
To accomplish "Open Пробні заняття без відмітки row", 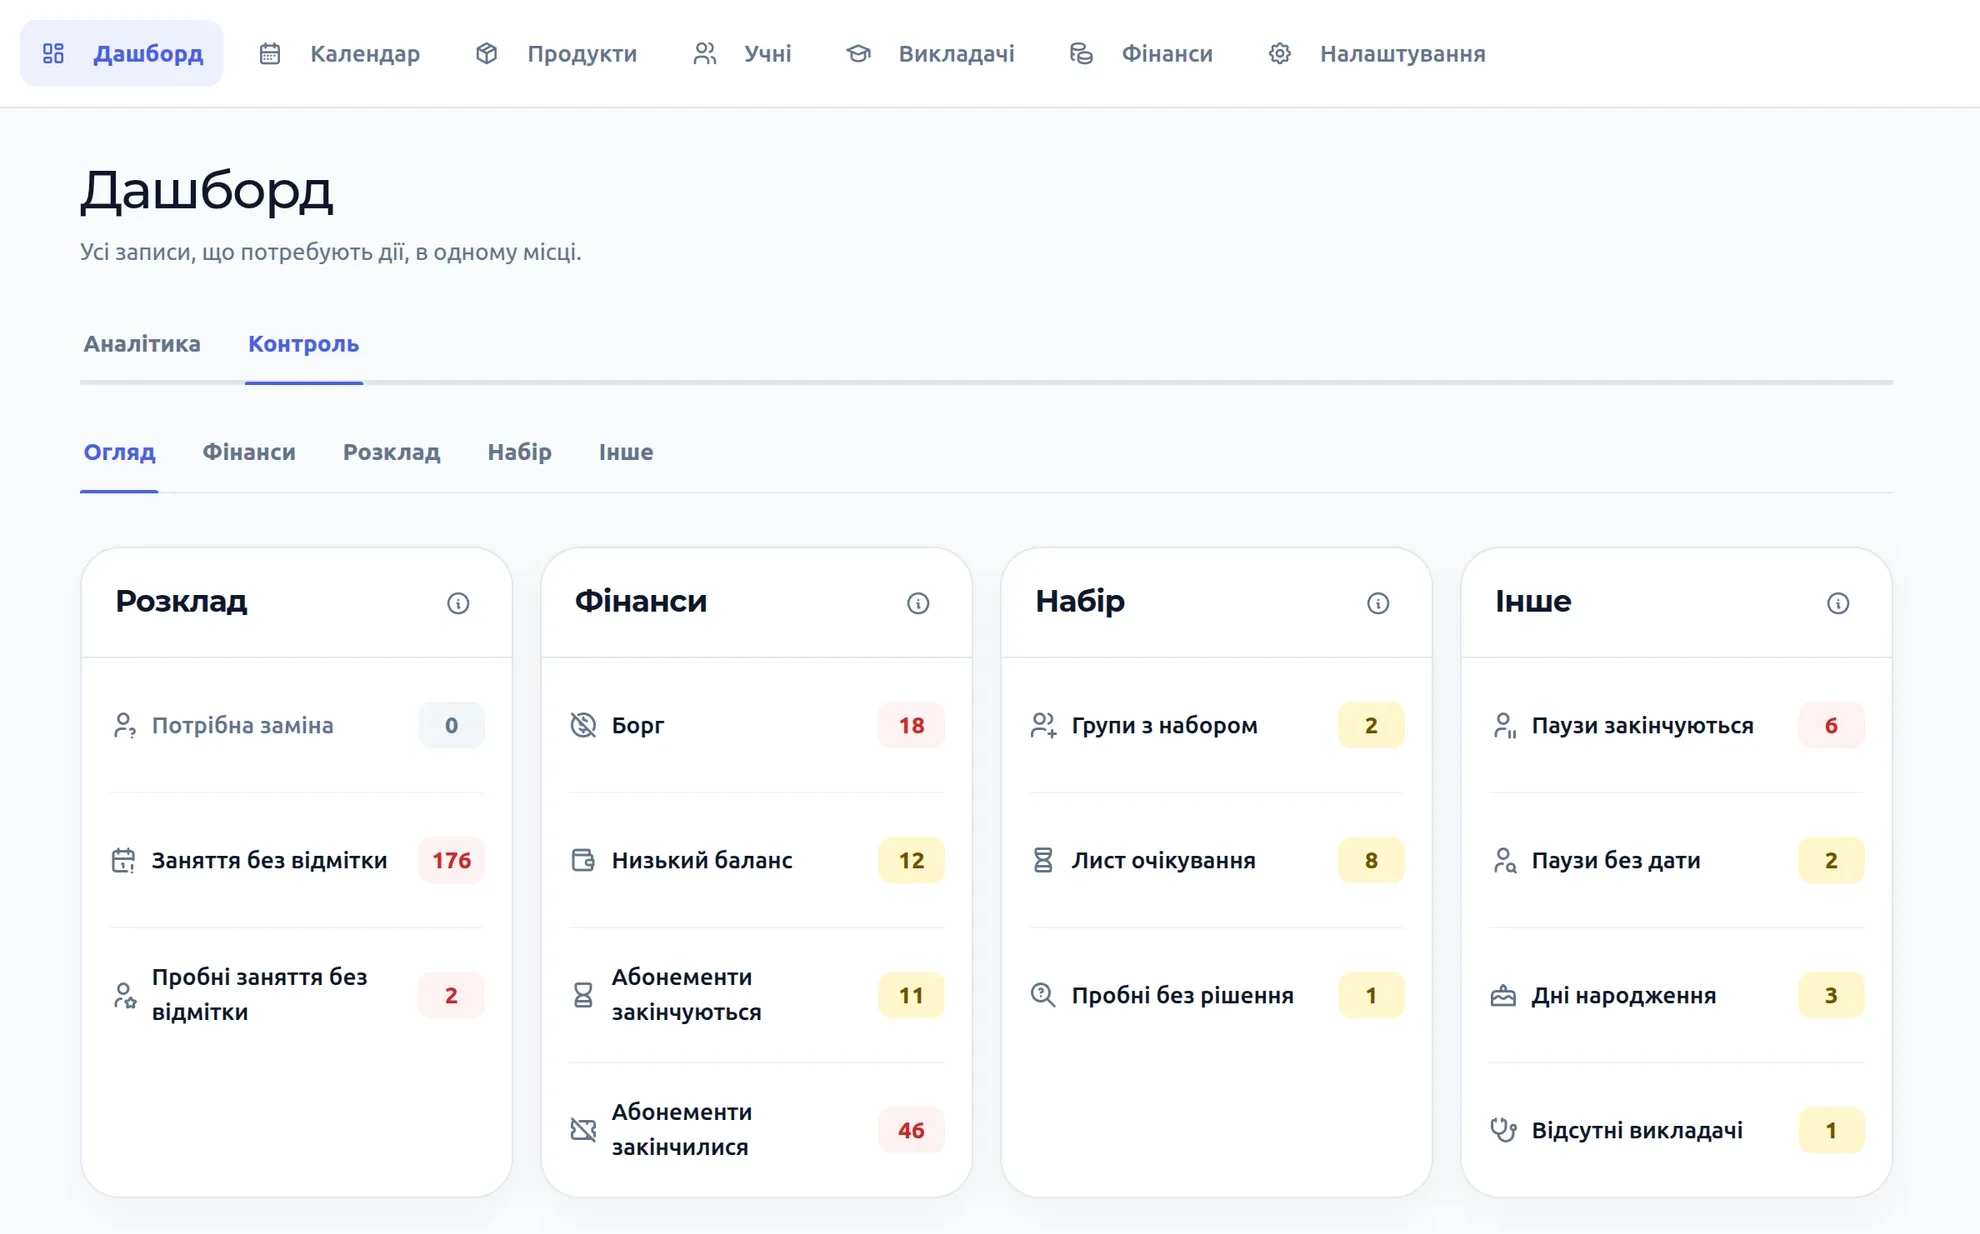I will click(297, 995).
